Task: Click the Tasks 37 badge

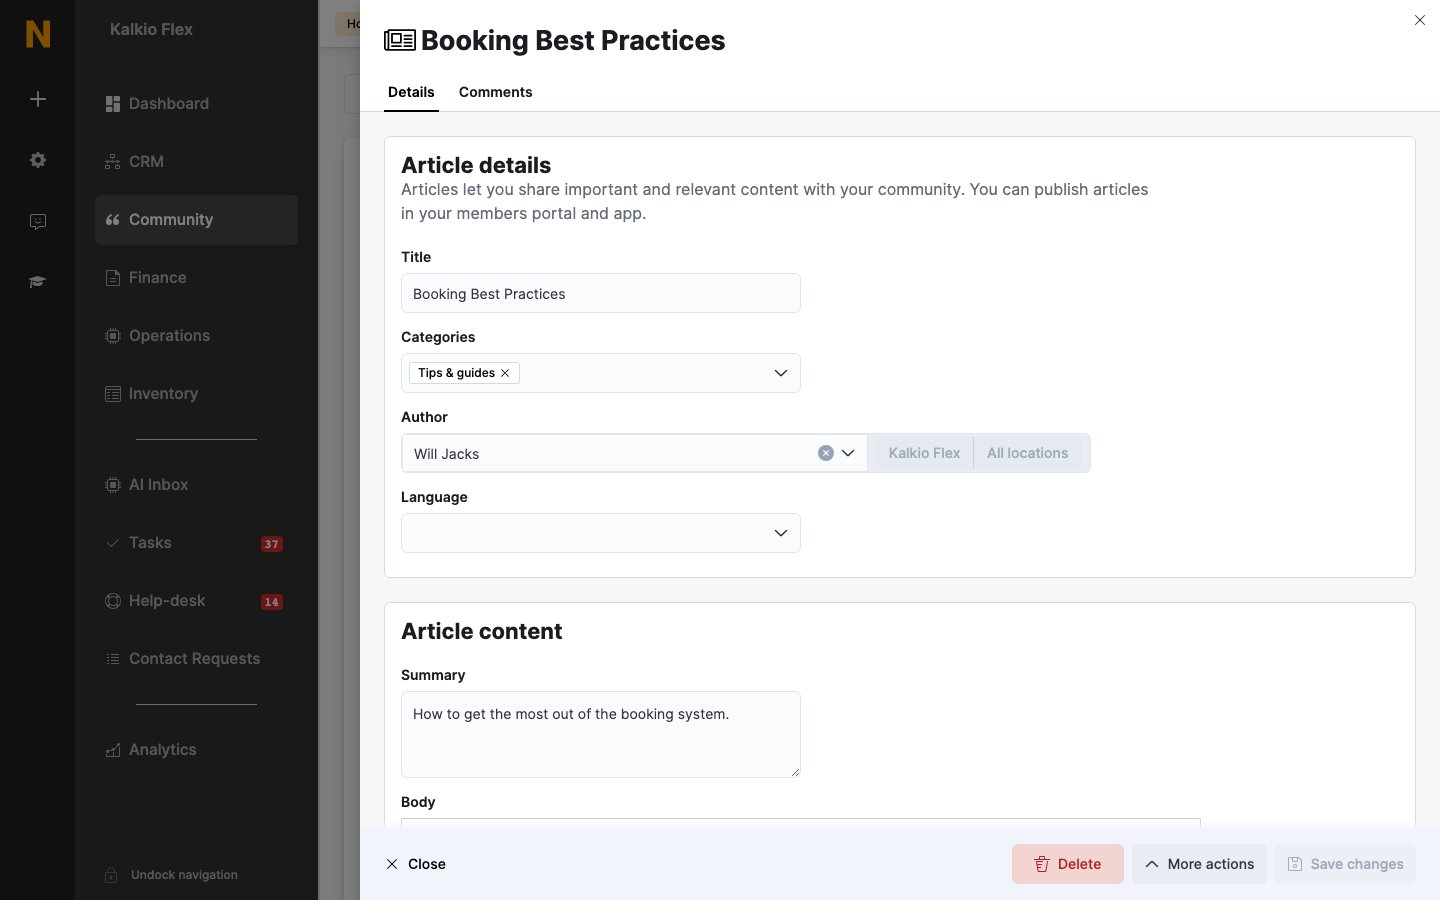Action: [x=271, y=544]
